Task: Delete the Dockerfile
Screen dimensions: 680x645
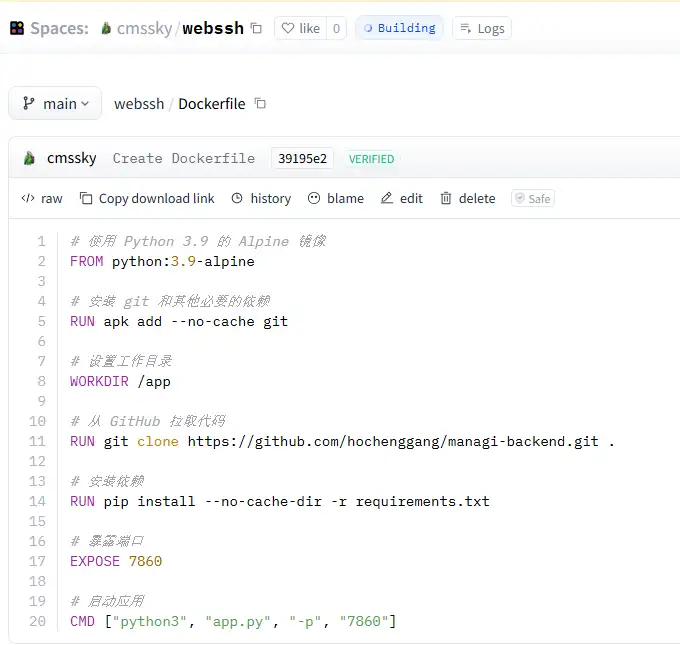Action: [x=468, y=198]
